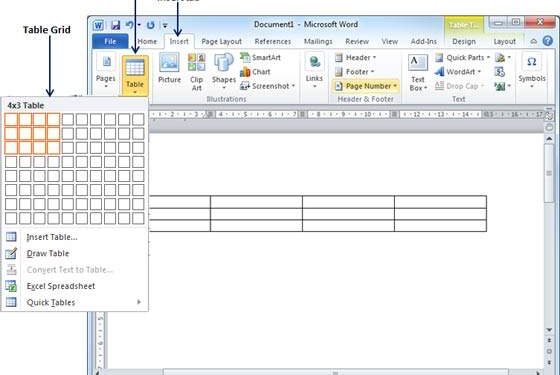The width and height of the screenshot is (560, 375).
Task: Open the References tab
Action: [x=273, y=41]
